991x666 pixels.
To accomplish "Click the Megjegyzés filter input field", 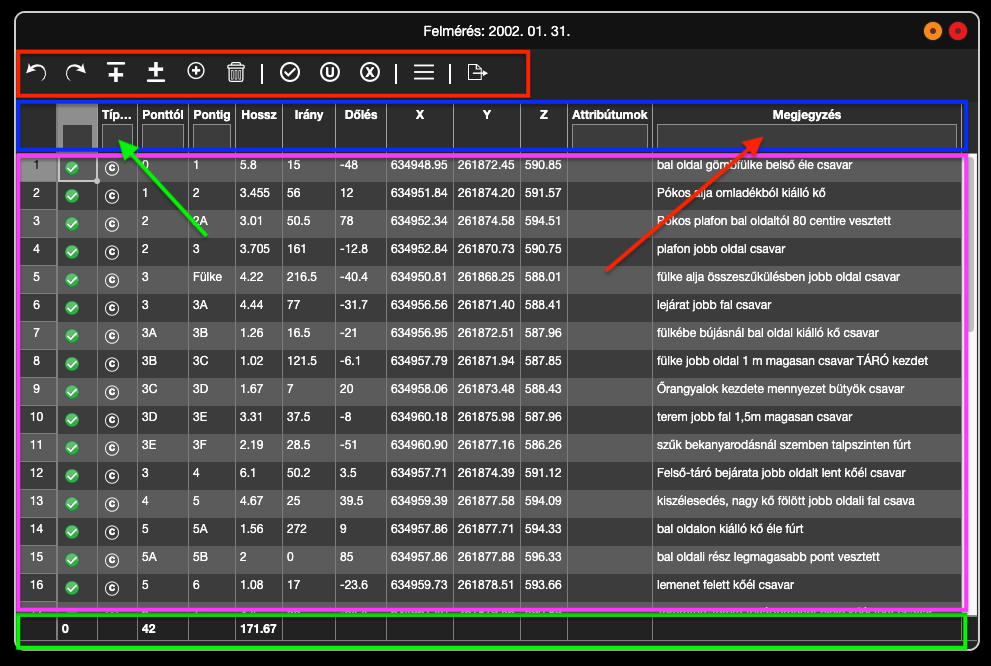I will click(x=807, y=135).
